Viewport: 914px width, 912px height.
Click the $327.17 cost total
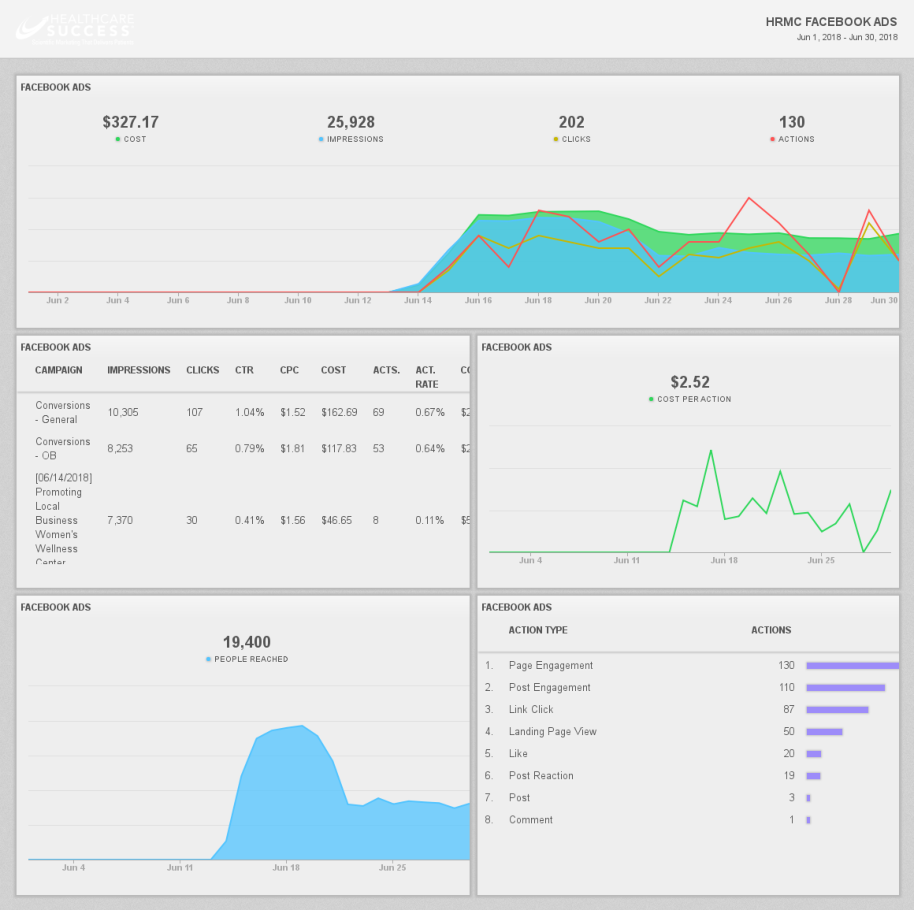(x=131, y=122)
